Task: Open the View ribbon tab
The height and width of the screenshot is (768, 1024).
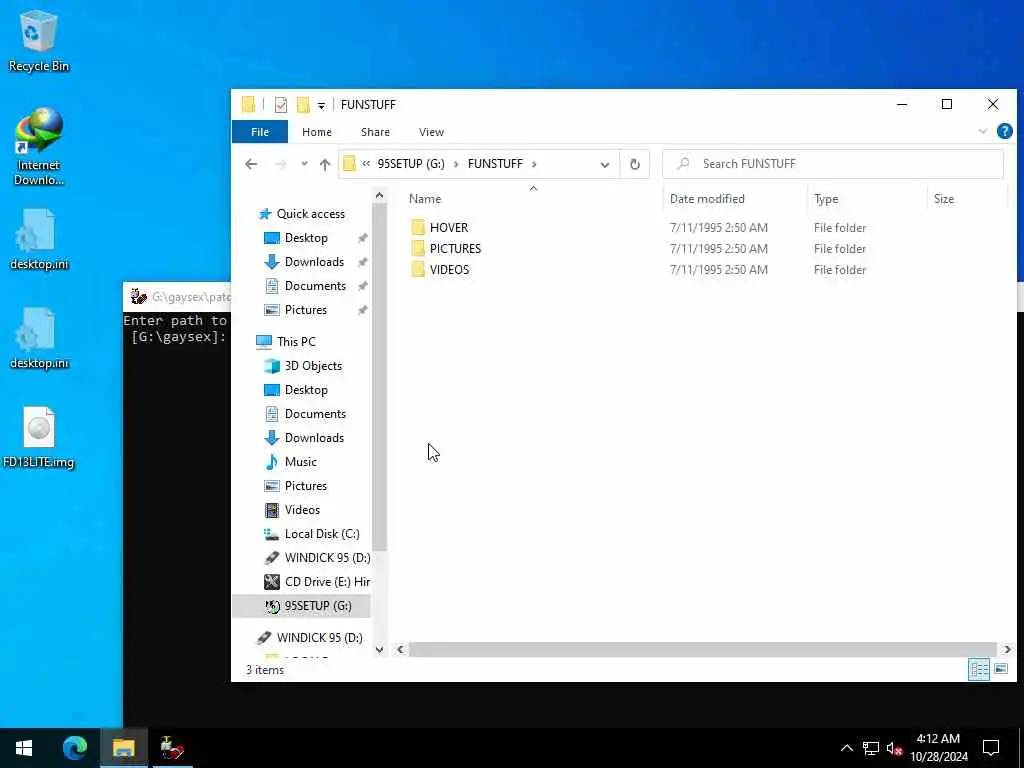Action: [431, 132]
